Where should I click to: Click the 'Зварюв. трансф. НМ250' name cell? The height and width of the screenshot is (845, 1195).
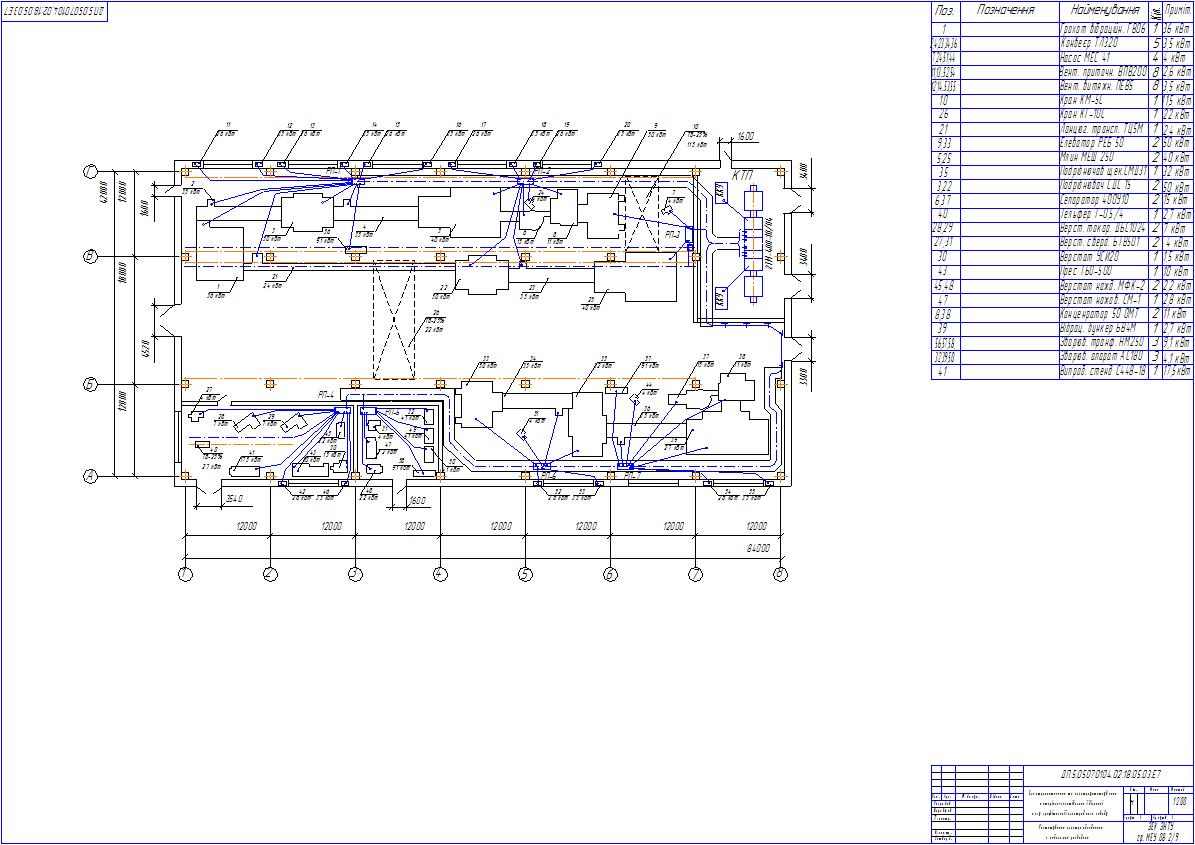1104,344
